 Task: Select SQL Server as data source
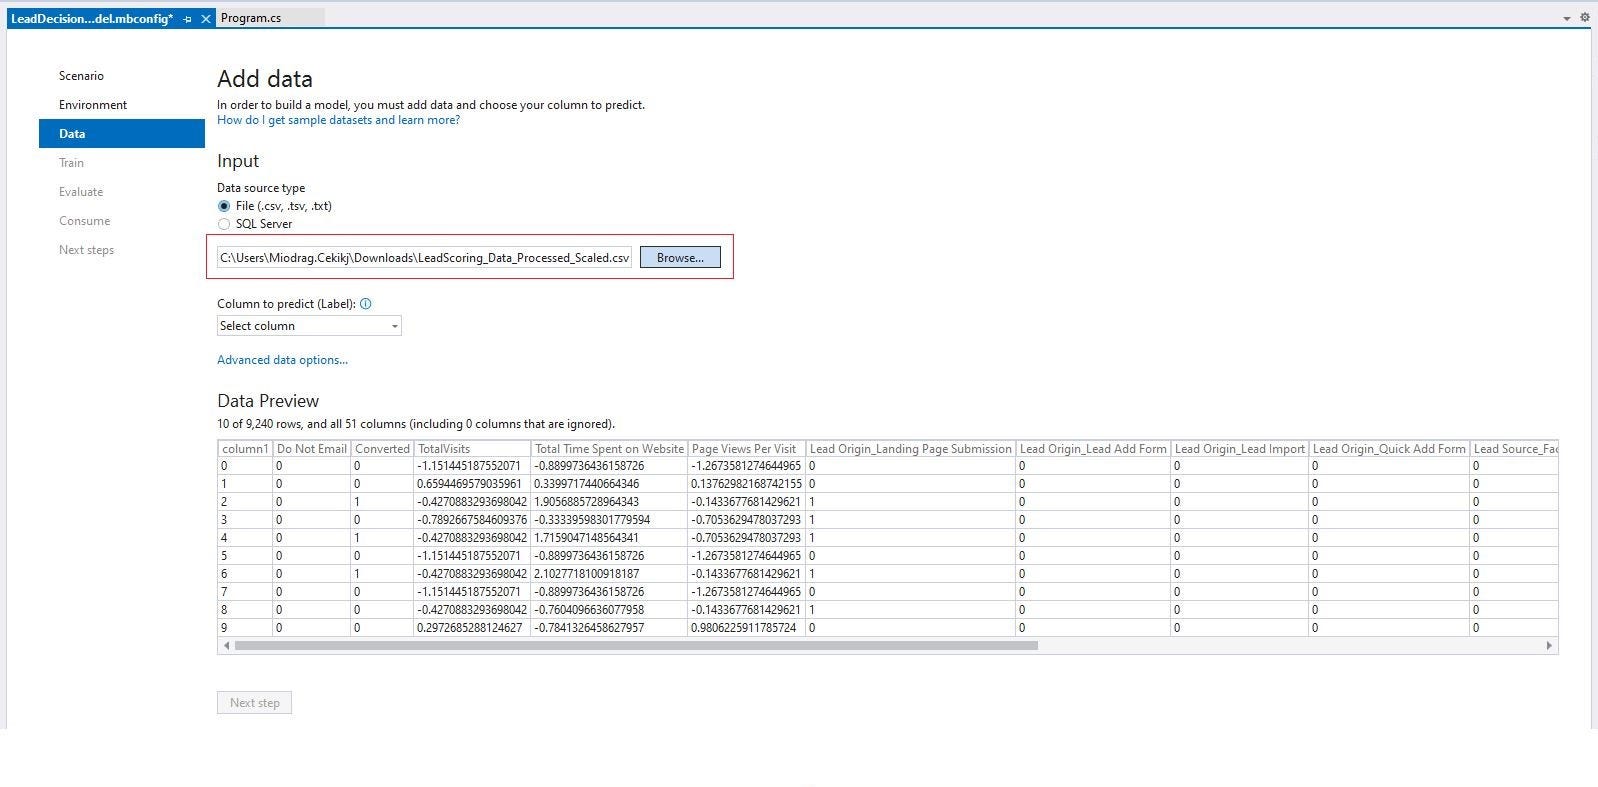coord(224,224)
